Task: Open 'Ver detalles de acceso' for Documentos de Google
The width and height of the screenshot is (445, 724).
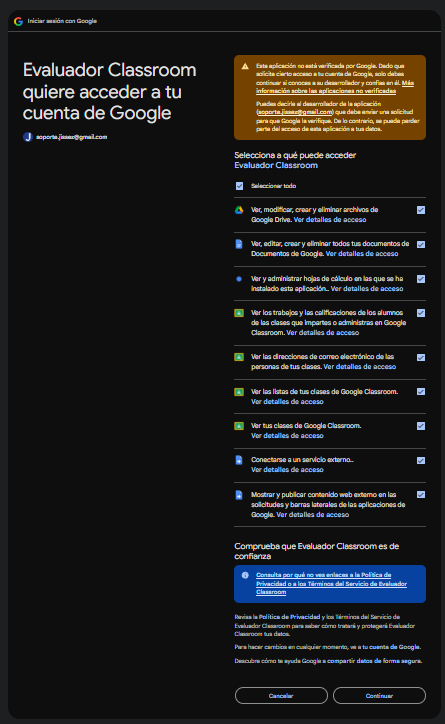Action: tap(362, 254)
